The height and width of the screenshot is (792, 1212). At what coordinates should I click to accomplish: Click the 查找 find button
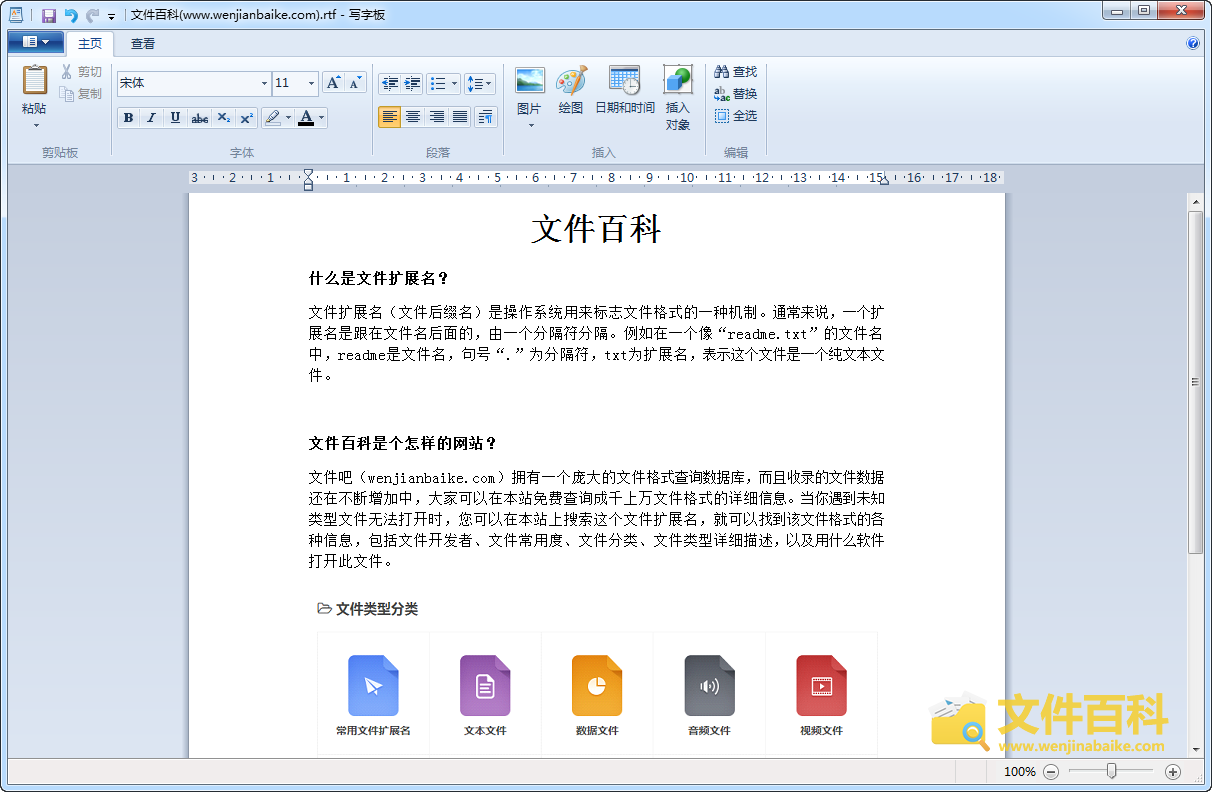pos(735,72)
